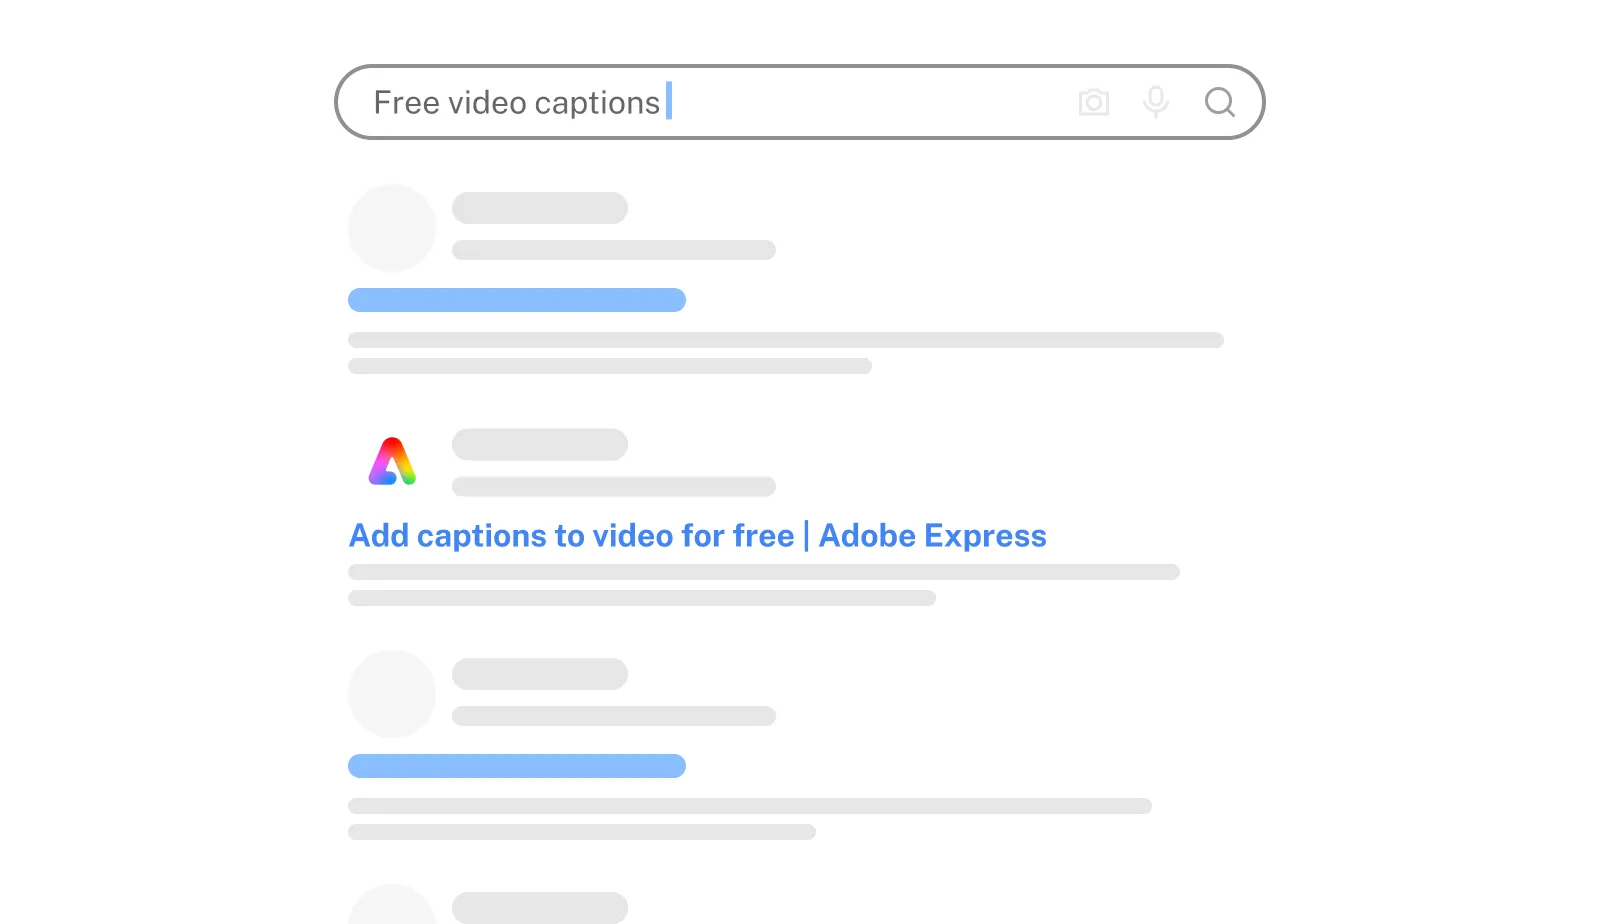
Task: Click the third result's site name placeholder
Action: tap(540, 674)
